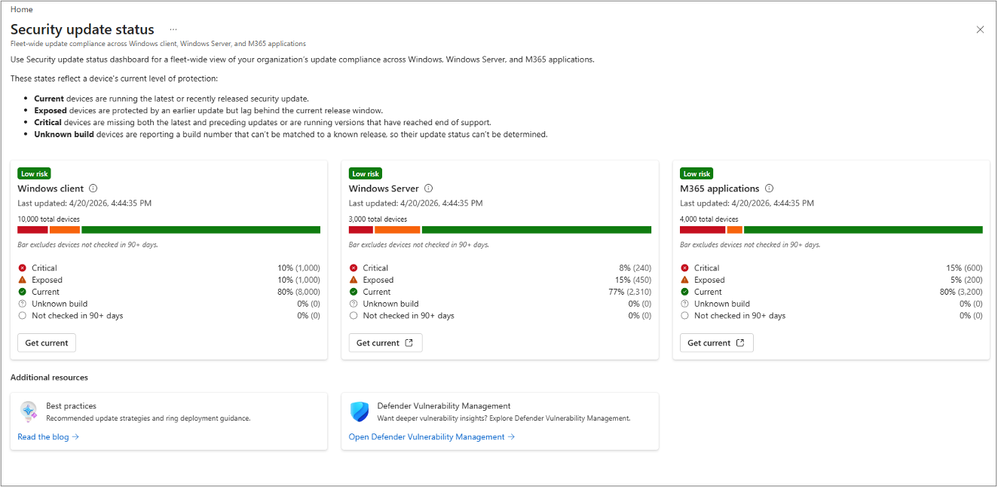Click the red Critical segment of M365 applications bar
998x487 pixels.
click(703, 230)
